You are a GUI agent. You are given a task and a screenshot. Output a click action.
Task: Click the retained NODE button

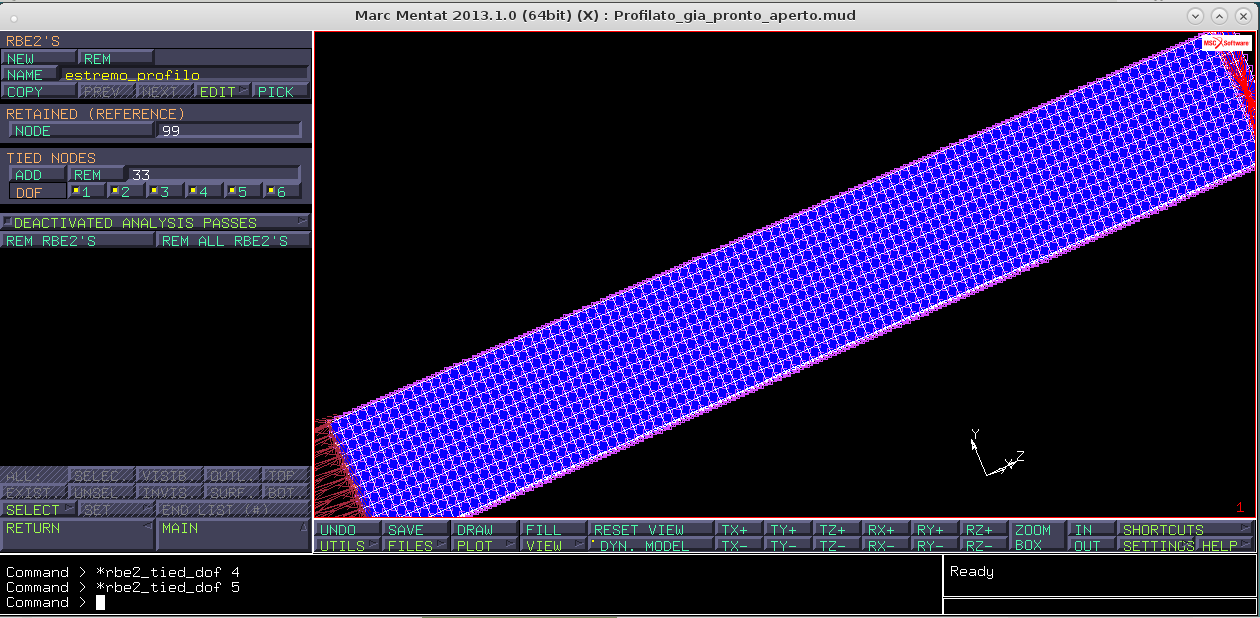pos(81,131)
